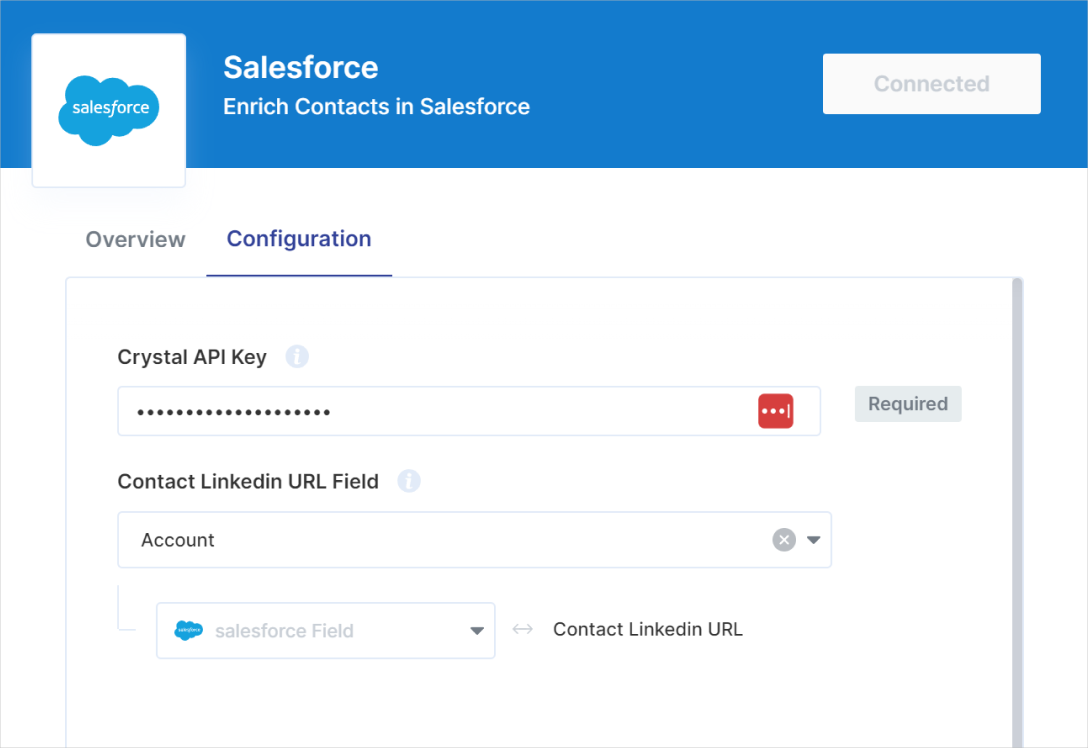The image size is (1088, 748).
Task: Open the salesforce Field dropdown
Action: pyautogui.click(x=325, y=631)
